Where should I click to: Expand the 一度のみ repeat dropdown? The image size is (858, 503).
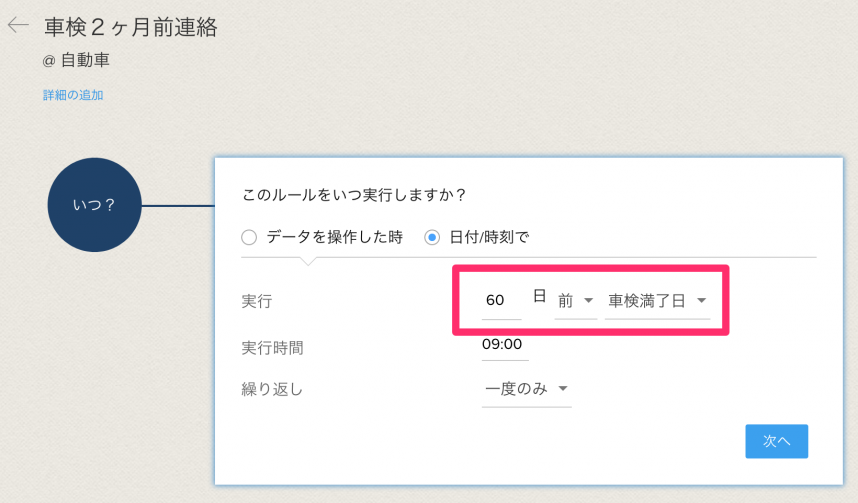(x=526, y=389)
